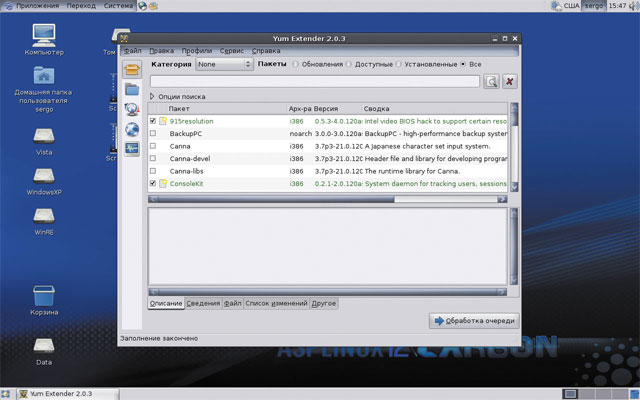The image size is (640, 400).
Task: Open the Категория dropdown showing None
Action: pyautogui.click(x=224, y=64)
